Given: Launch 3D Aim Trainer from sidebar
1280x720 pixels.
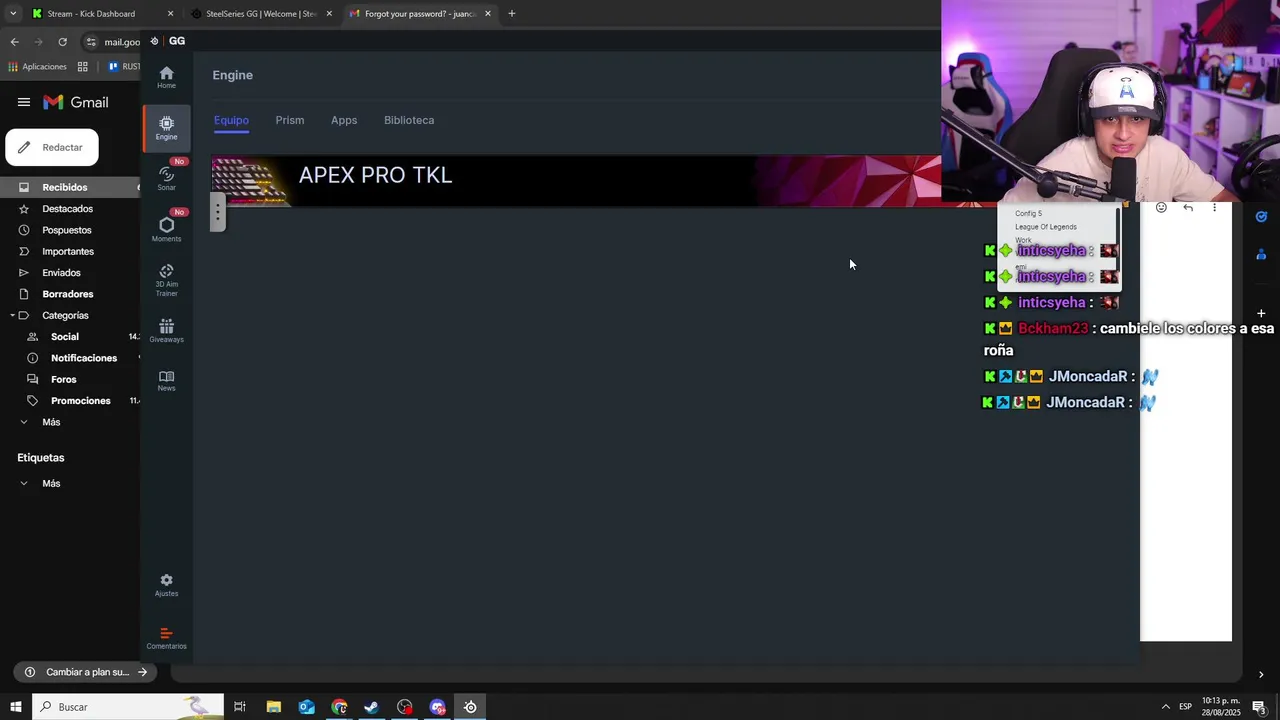Looking at the screenshot, I should (x=166, y=280).
